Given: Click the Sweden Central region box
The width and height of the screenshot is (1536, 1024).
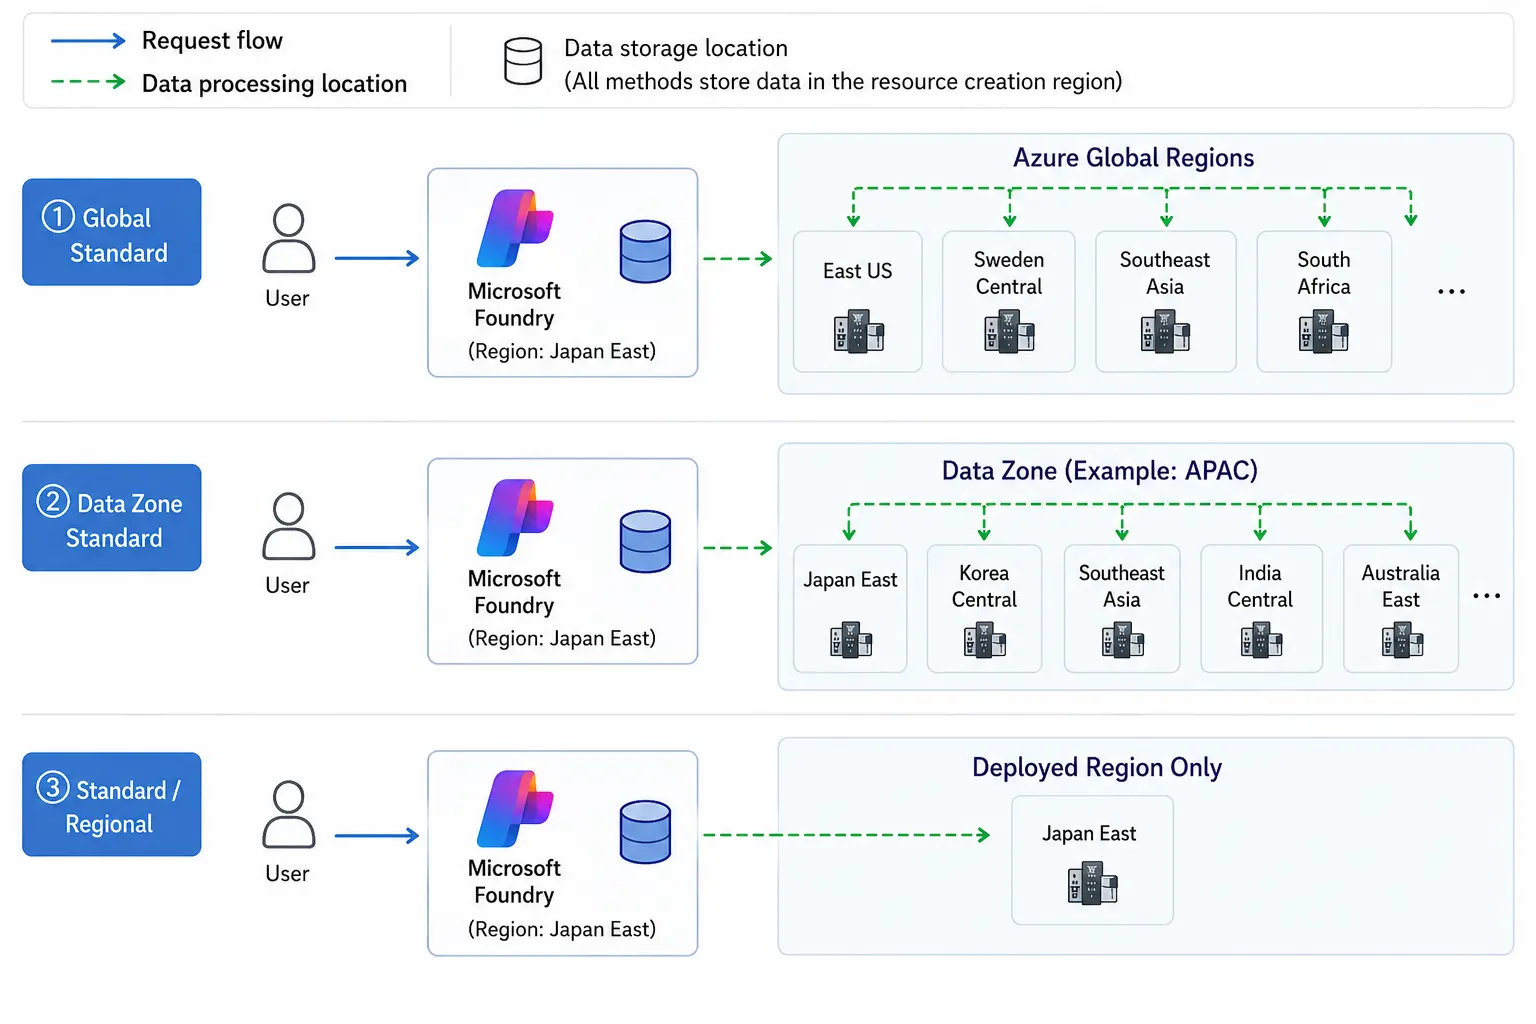Looking at the screenshot, I should 1009,302.
